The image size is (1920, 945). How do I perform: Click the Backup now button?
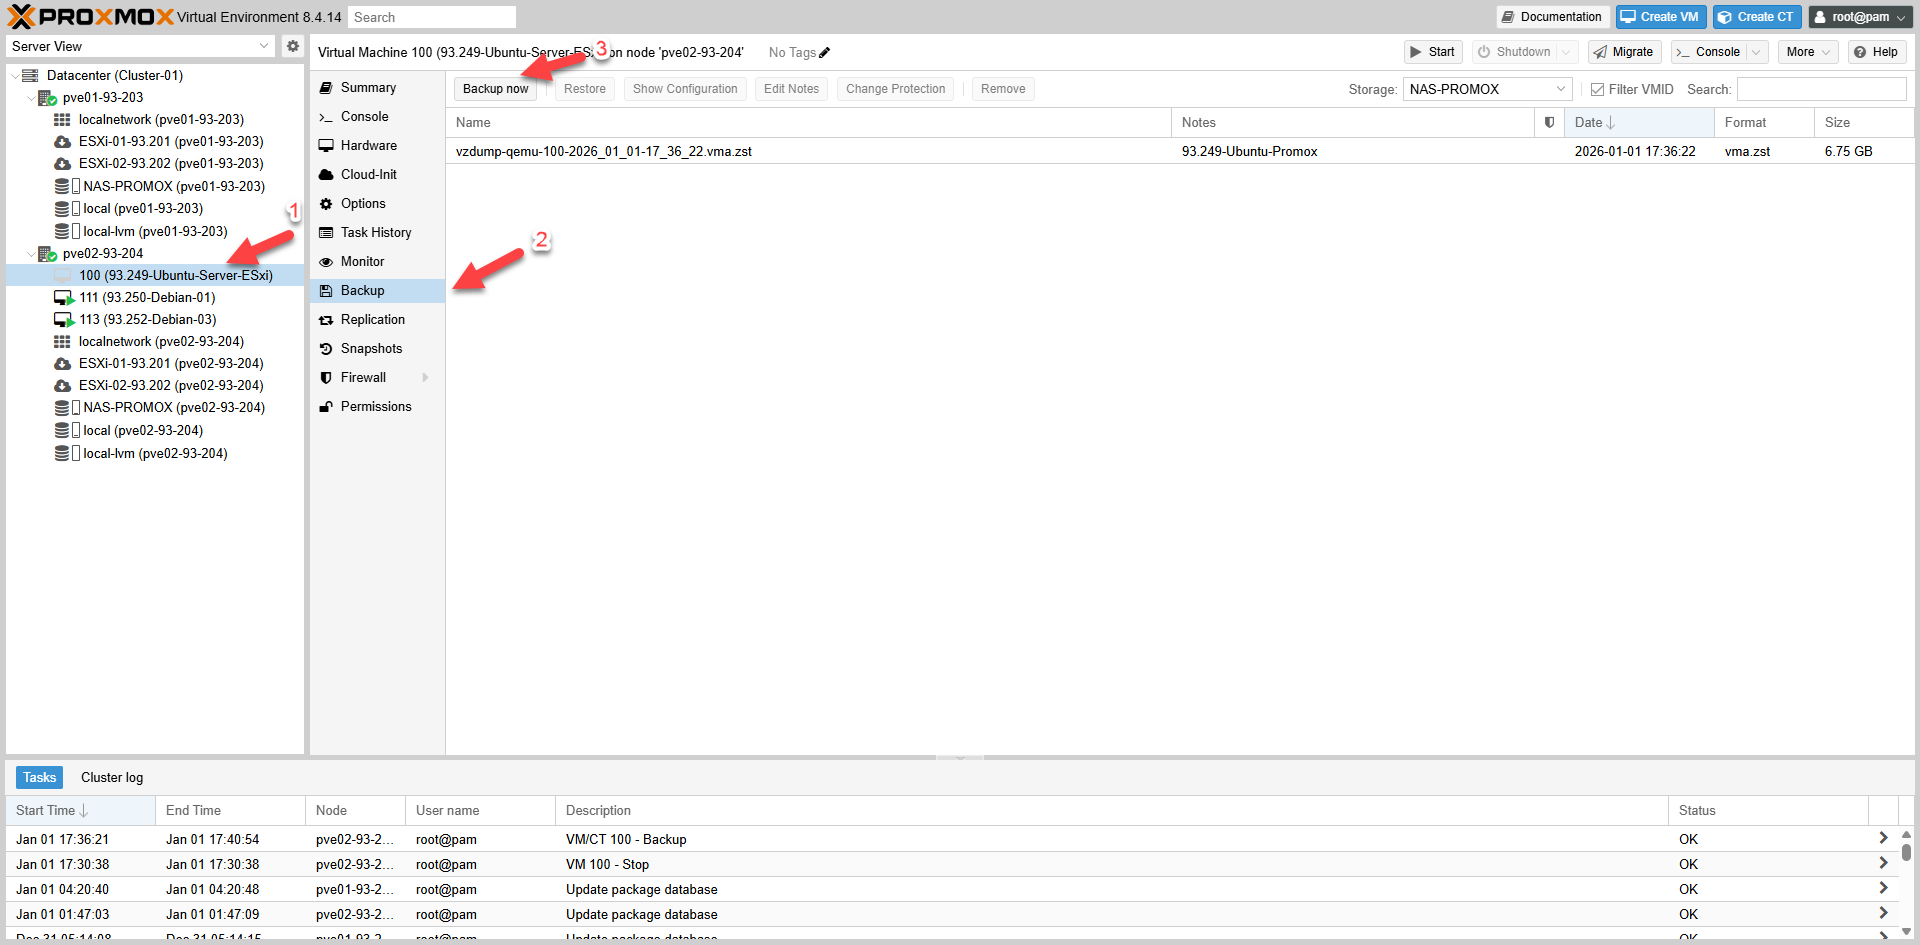[x=495, y=88]
